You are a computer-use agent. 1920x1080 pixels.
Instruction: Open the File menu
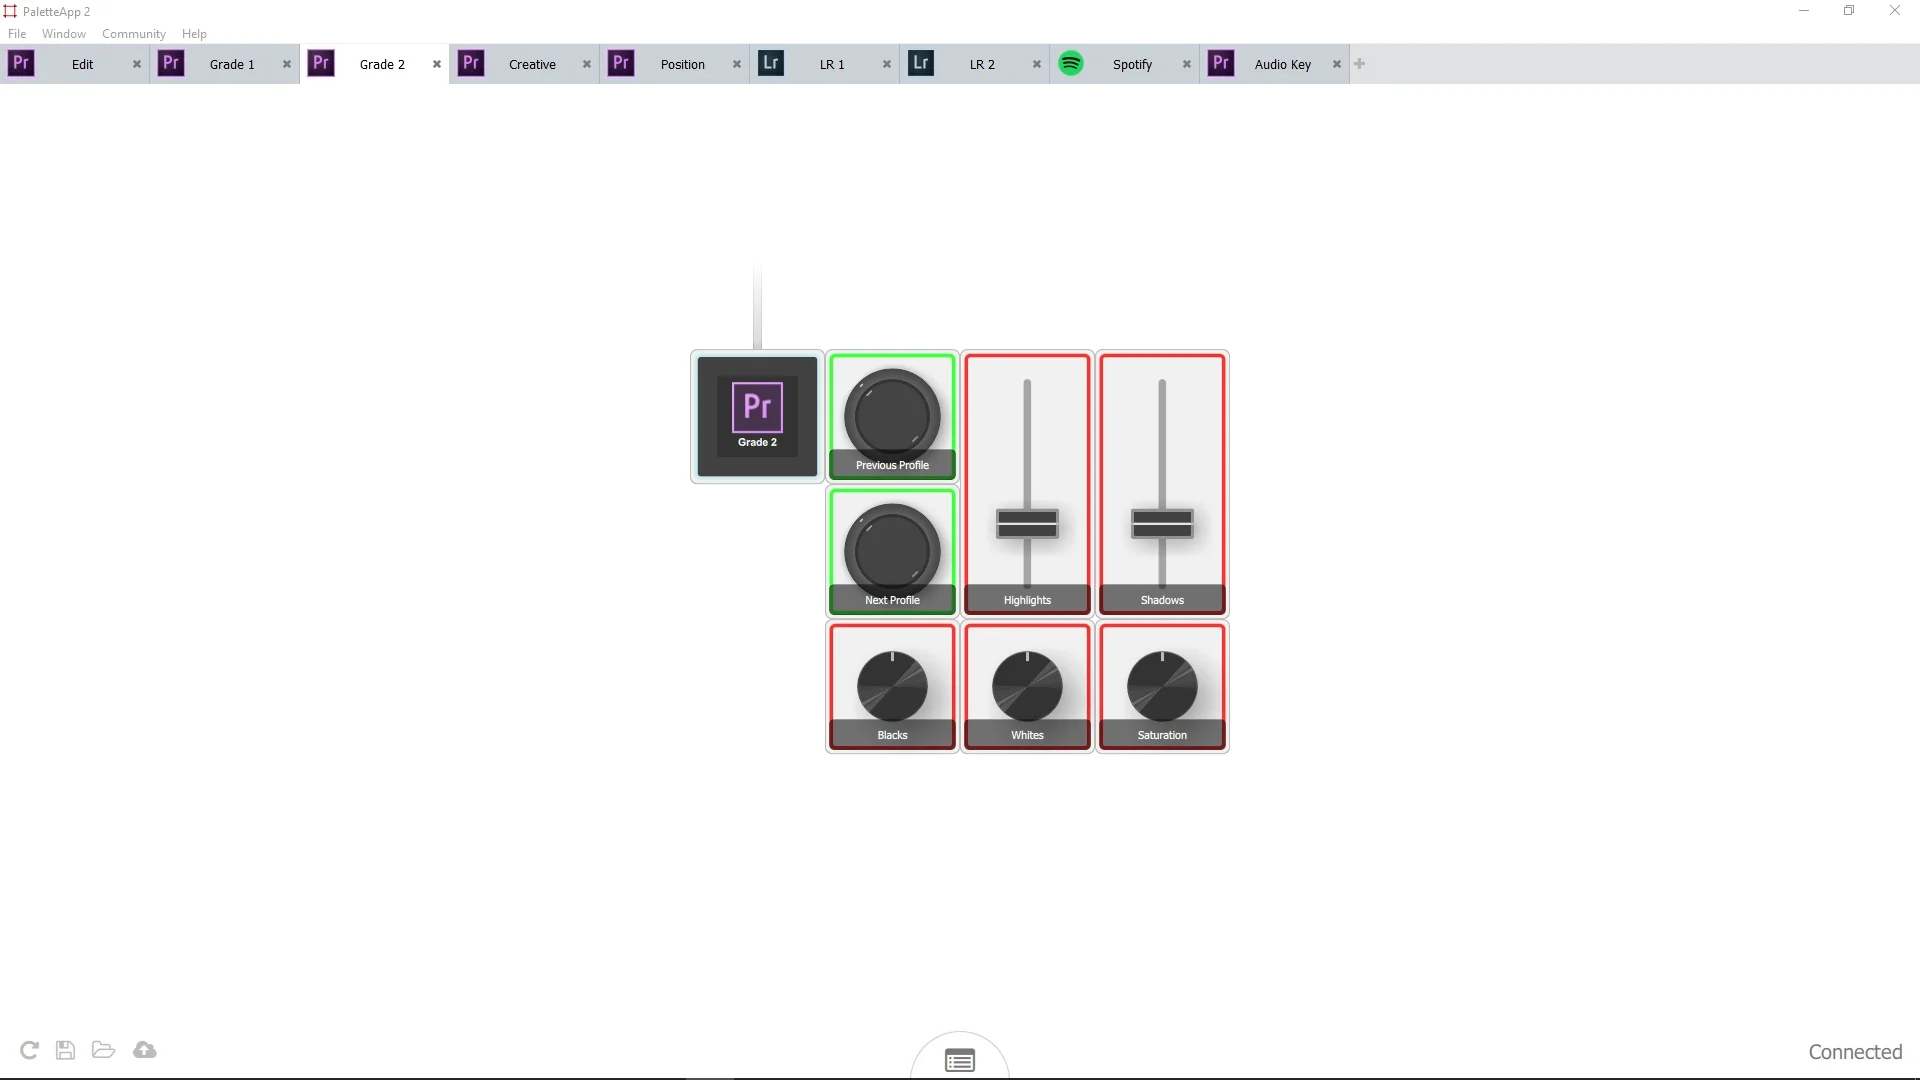tap(17, 34)
